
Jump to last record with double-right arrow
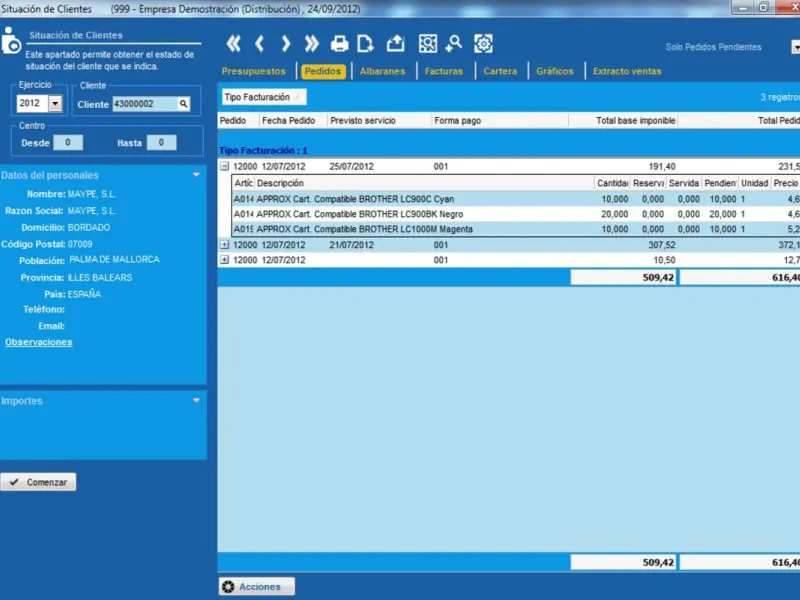coord(311,44)
